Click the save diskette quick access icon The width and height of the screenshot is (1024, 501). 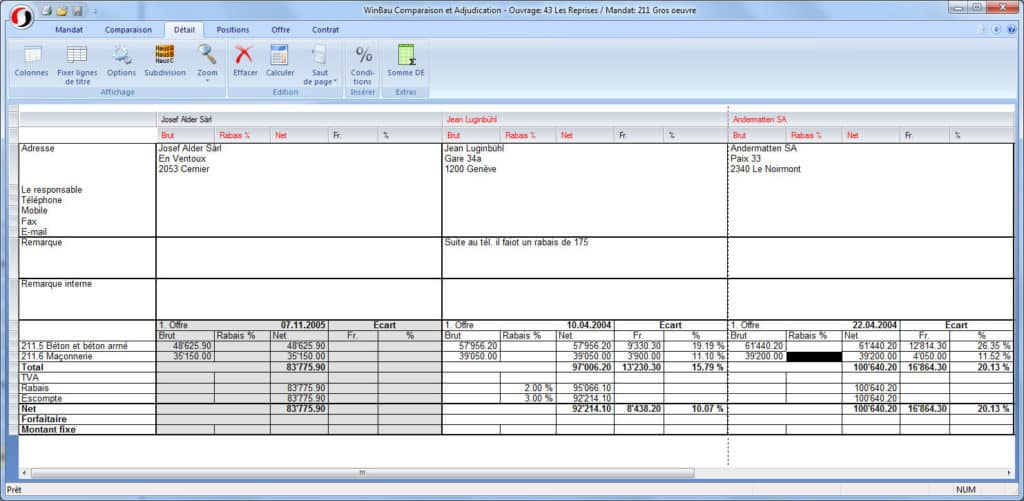tap(77, 11)
